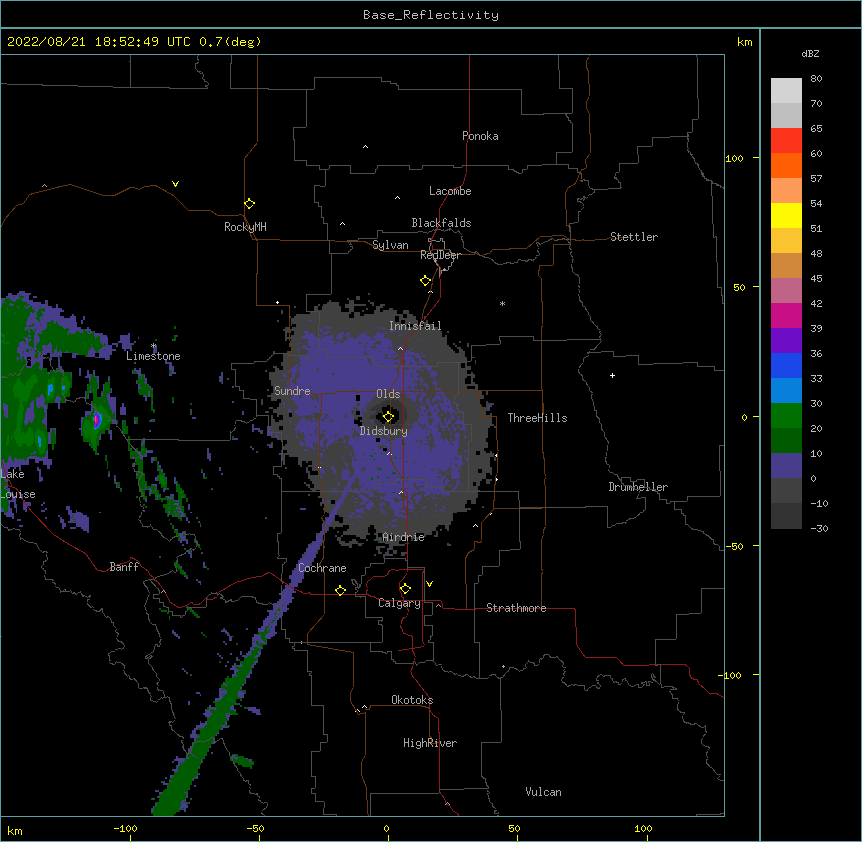
Task: Select the yellow V marker just east of Calgary
Action: [x=429, y=584]
